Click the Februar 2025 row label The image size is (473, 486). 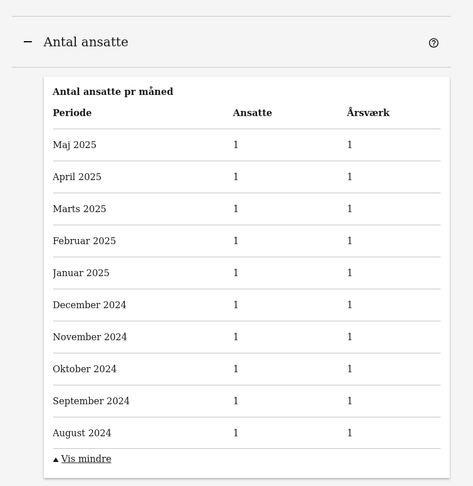84,241
